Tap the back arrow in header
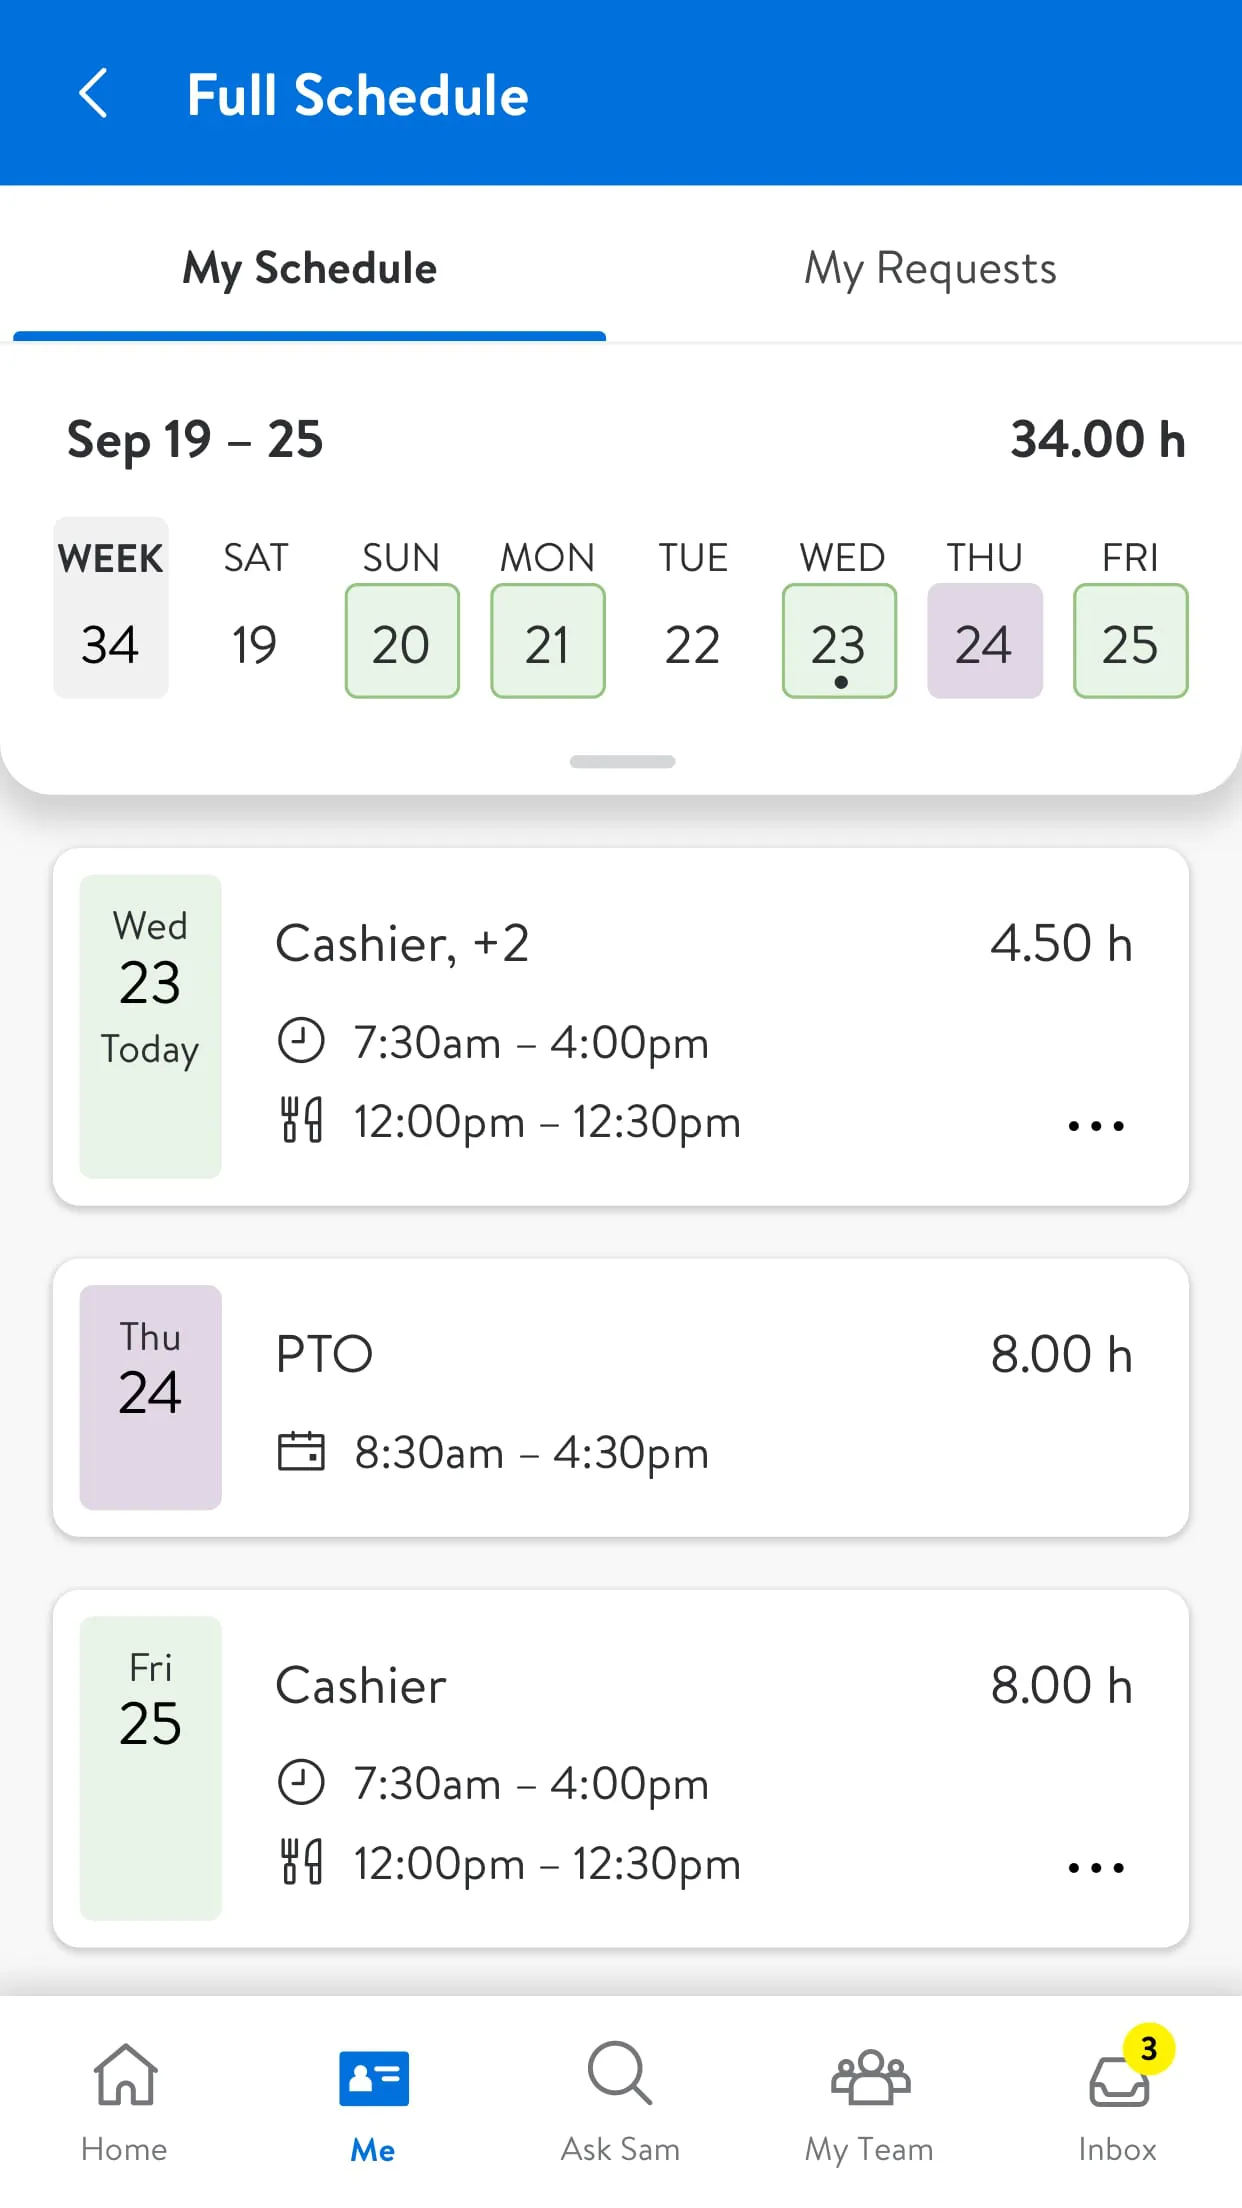The width and height of the screenshot is (1242, 2208). point(93,94)
